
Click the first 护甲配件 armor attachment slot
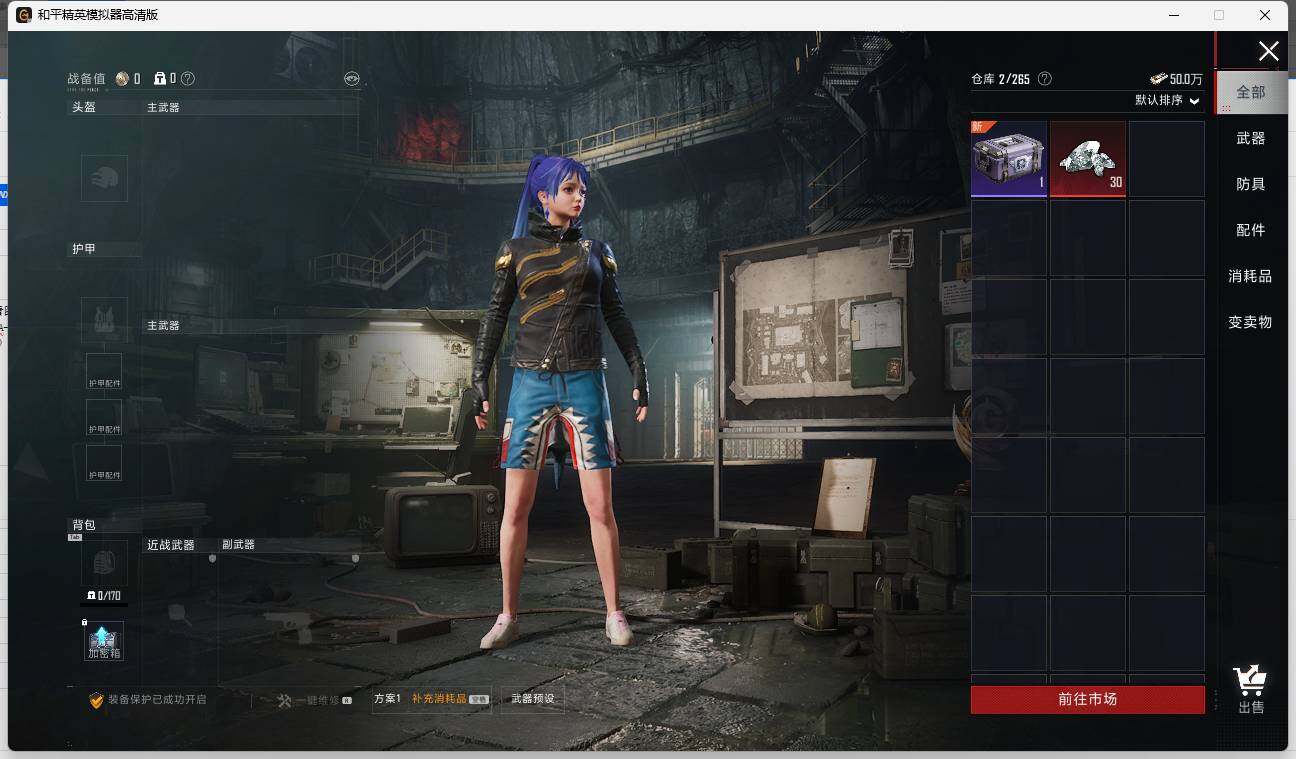(x=104, y=372)
